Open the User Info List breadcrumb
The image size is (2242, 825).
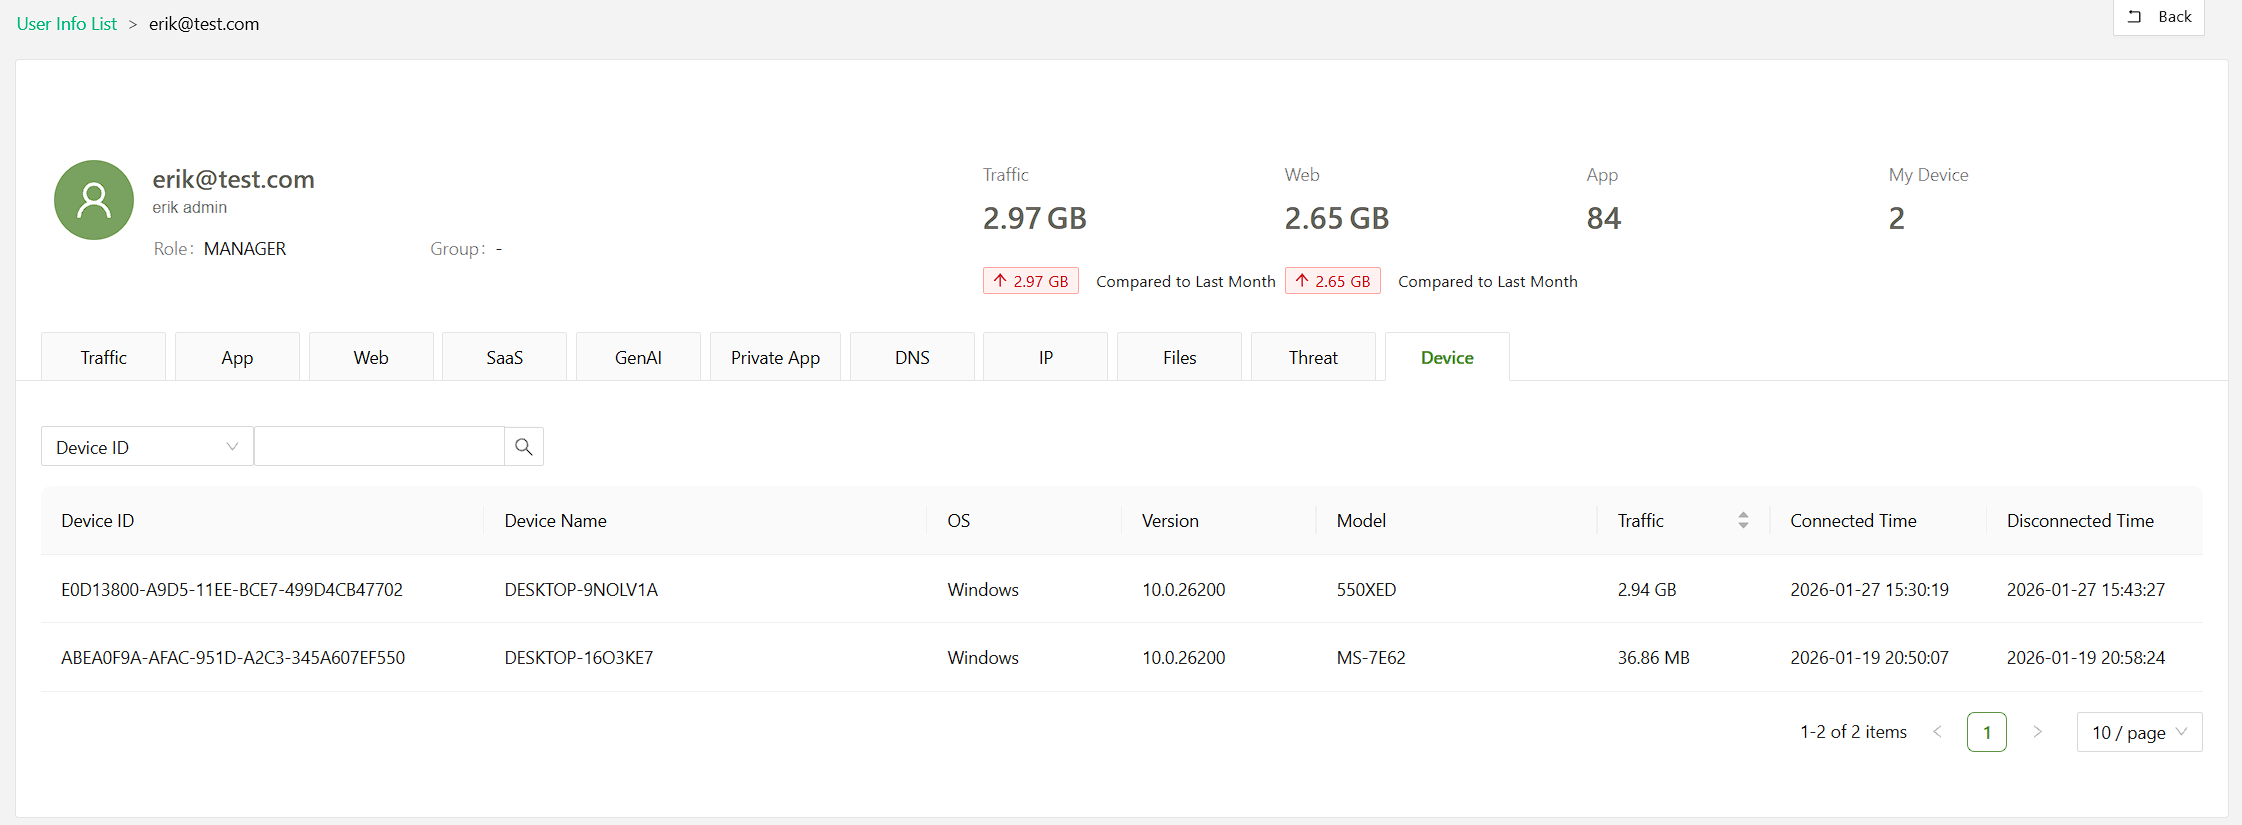[x=67, y=24]
